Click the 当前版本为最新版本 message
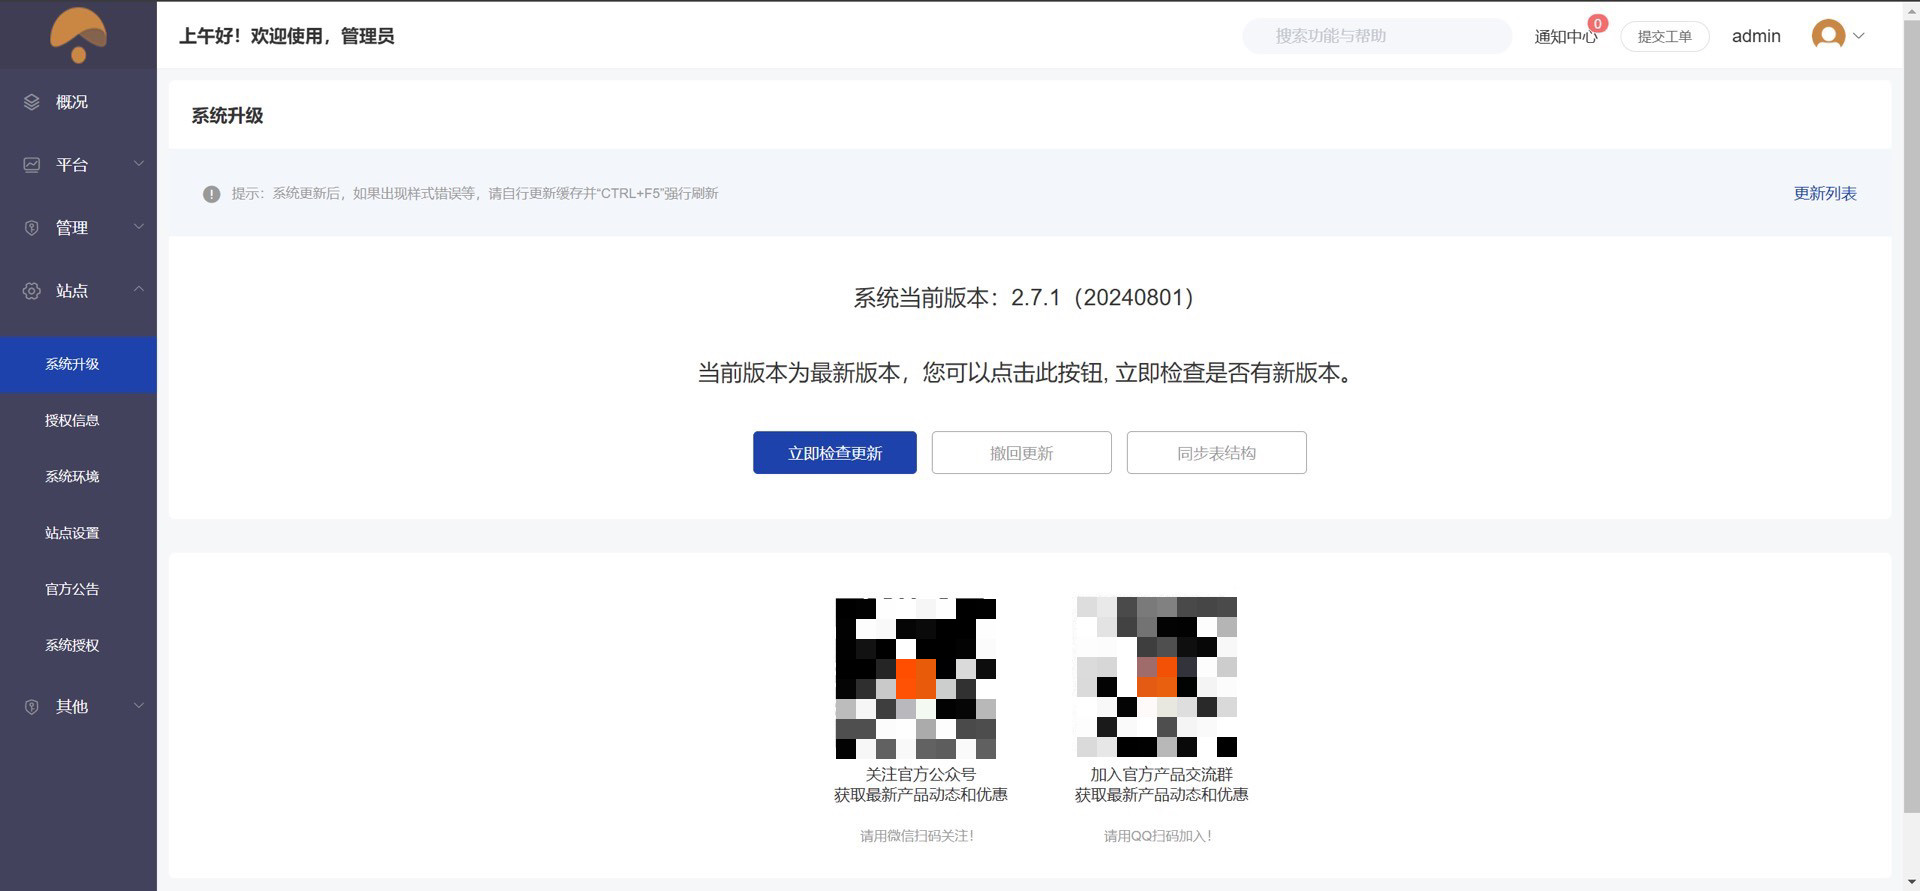The height and width of the screenshot is (891, 1920). [x=1027, y=373]
